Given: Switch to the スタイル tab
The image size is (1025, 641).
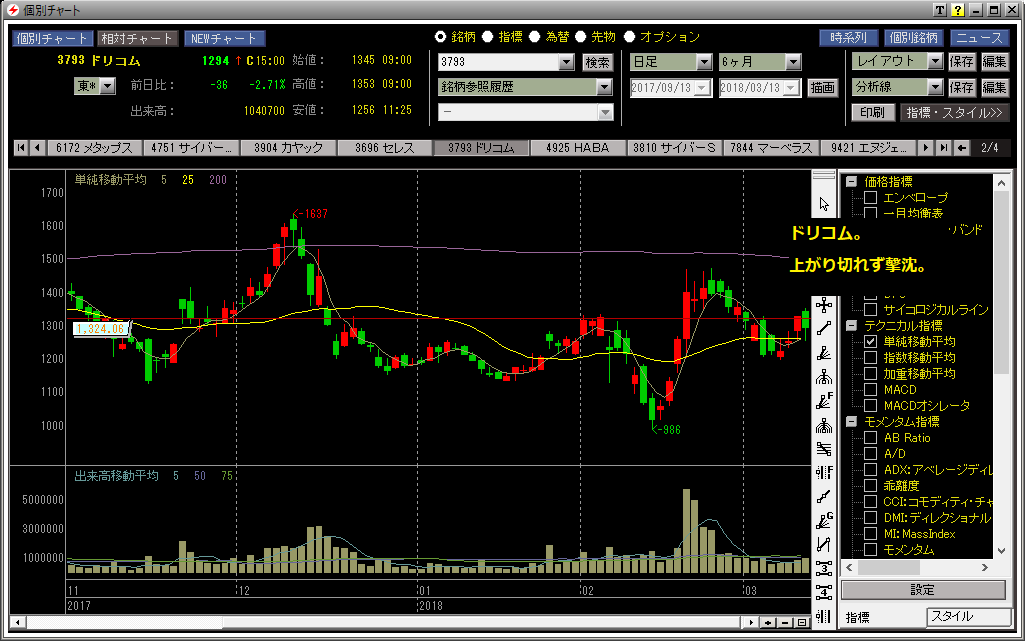Looking at the screenshot, I should [965, 617].
